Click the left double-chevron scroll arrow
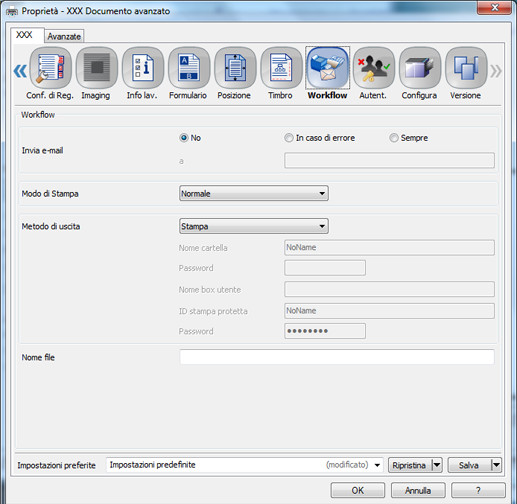The image size is (517, 504). [20, 71]
